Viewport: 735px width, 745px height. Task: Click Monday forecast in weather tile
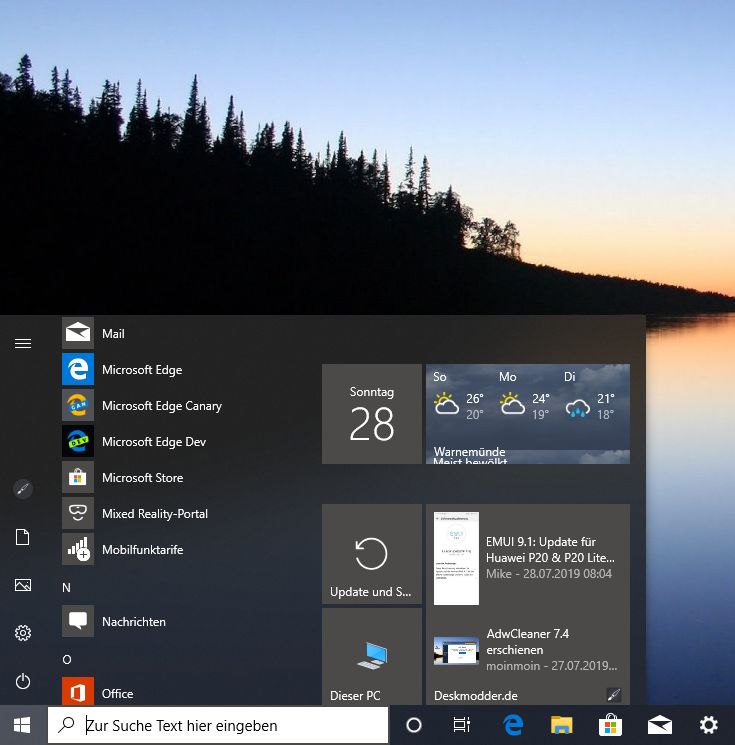[524, 398]
